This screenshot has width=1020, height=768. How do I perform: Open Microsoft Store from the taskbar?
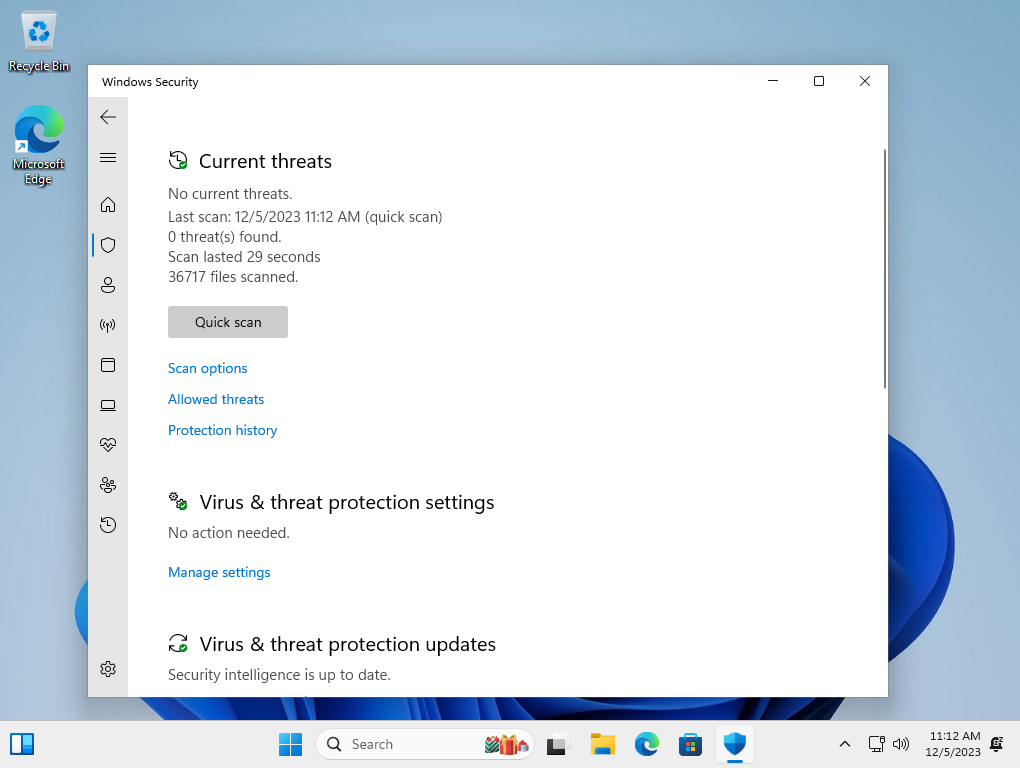pos(690,744)
